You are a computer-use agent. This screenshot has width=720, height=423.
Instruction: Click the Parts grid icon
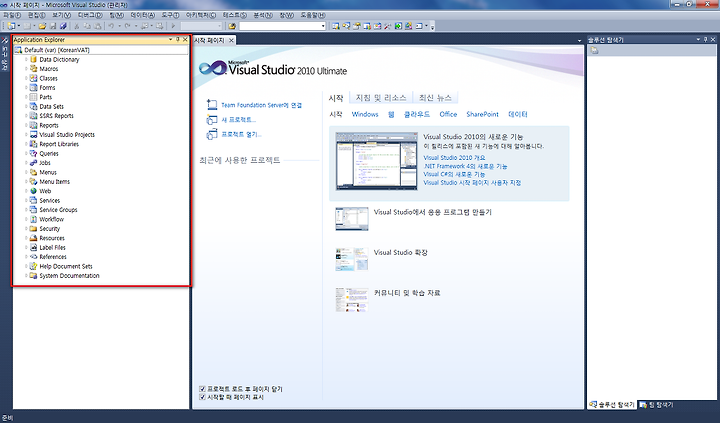pyautogui.click(x=33, y=97)
